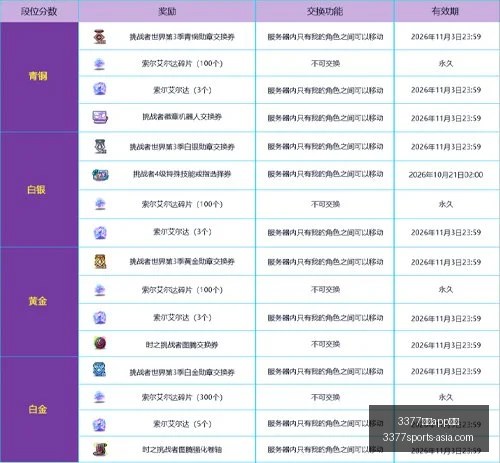Click 不可交换 in the 时之挑战者图腾交换券 row

click(325, 344)
